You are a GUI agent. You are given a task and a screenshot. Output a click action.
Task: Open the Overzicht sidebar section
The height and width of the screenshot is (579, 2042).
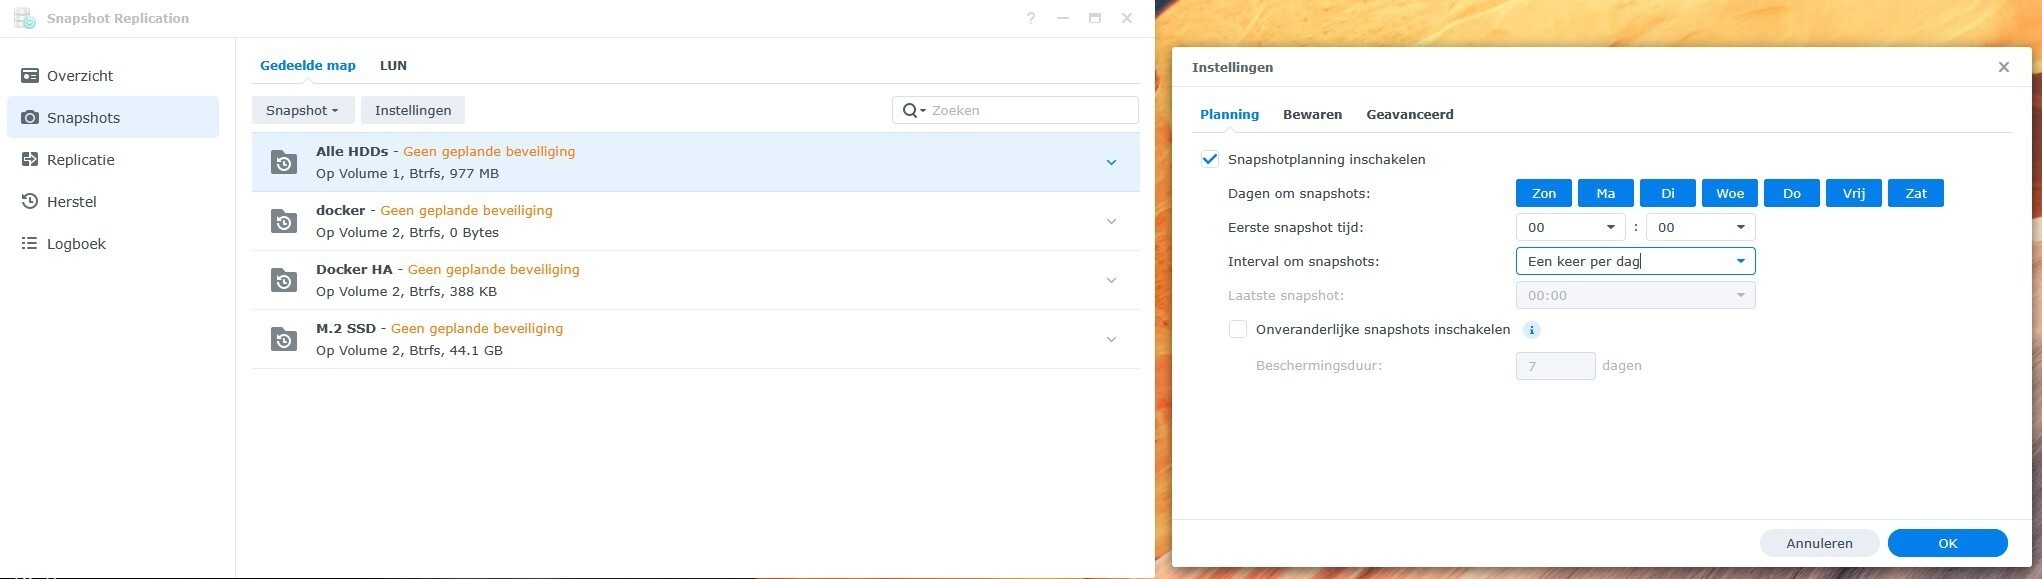click(x=113, y=76)
